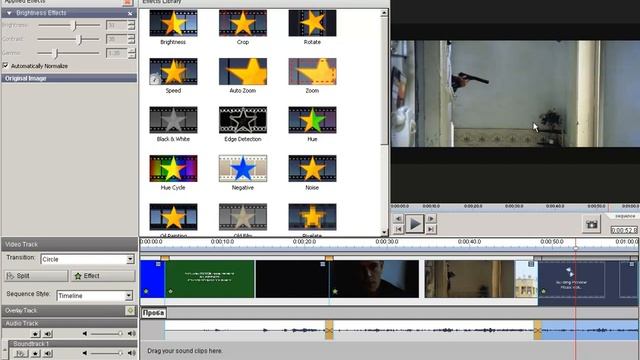Open the Transition dropdown showing Circle
Screen dimensions: 640x360
pos(130,259)
